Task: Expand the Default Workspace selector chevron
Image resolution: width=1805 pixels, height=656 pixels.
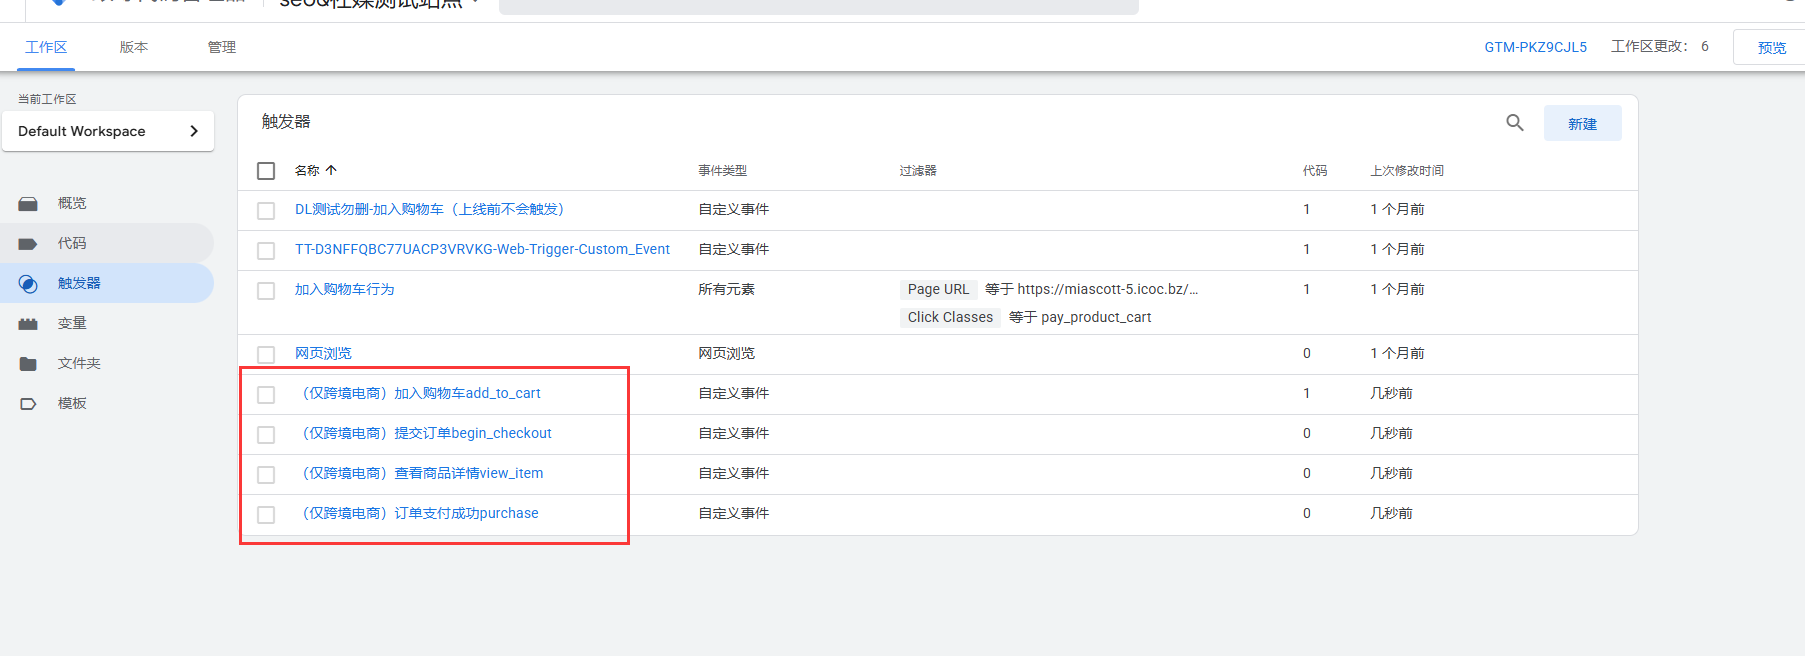Action: coord(194,131)
